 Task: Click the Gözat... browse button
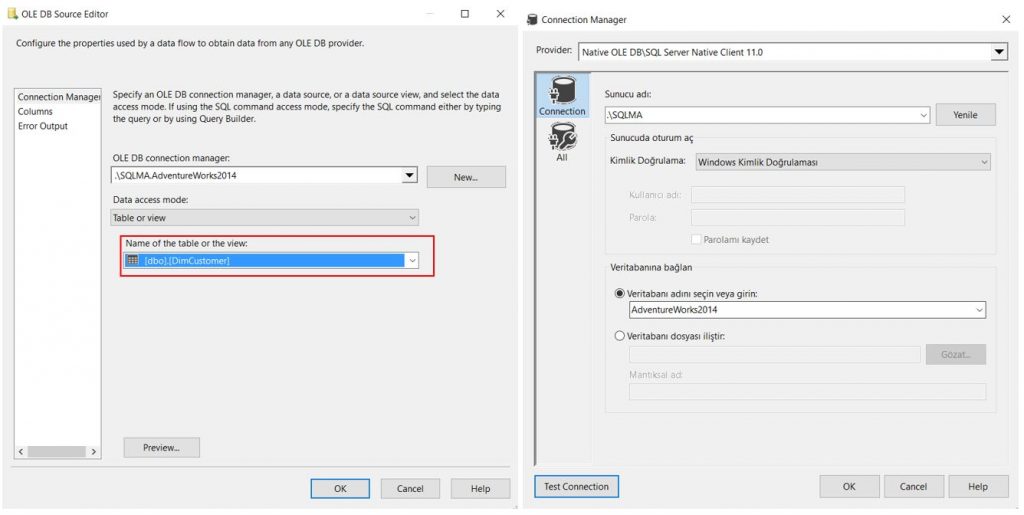(955, 354)
